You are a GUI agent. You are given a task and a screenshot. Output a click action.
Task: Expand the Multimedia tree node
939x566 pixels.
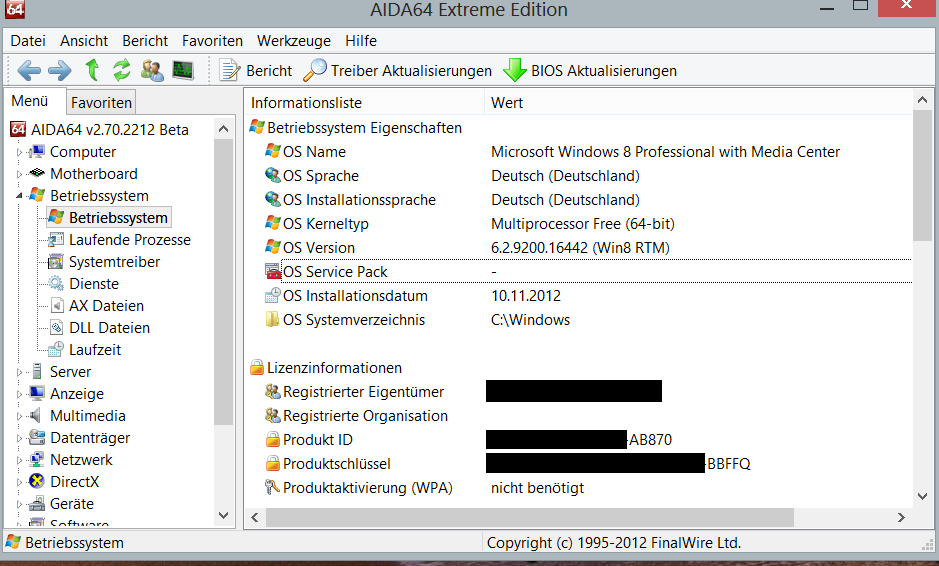click(19, 416)
